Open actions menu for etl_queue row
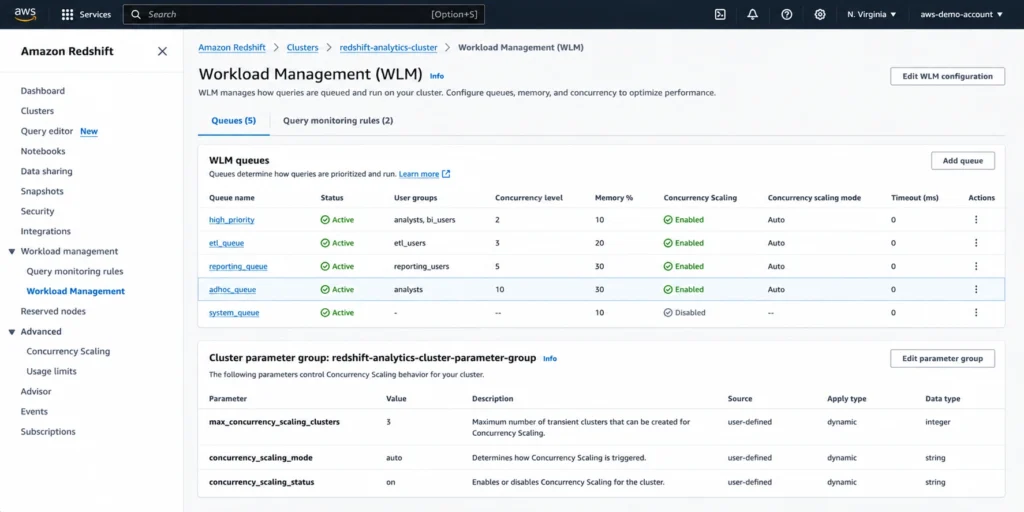1024x512 pixels. [x=976, y=243]
